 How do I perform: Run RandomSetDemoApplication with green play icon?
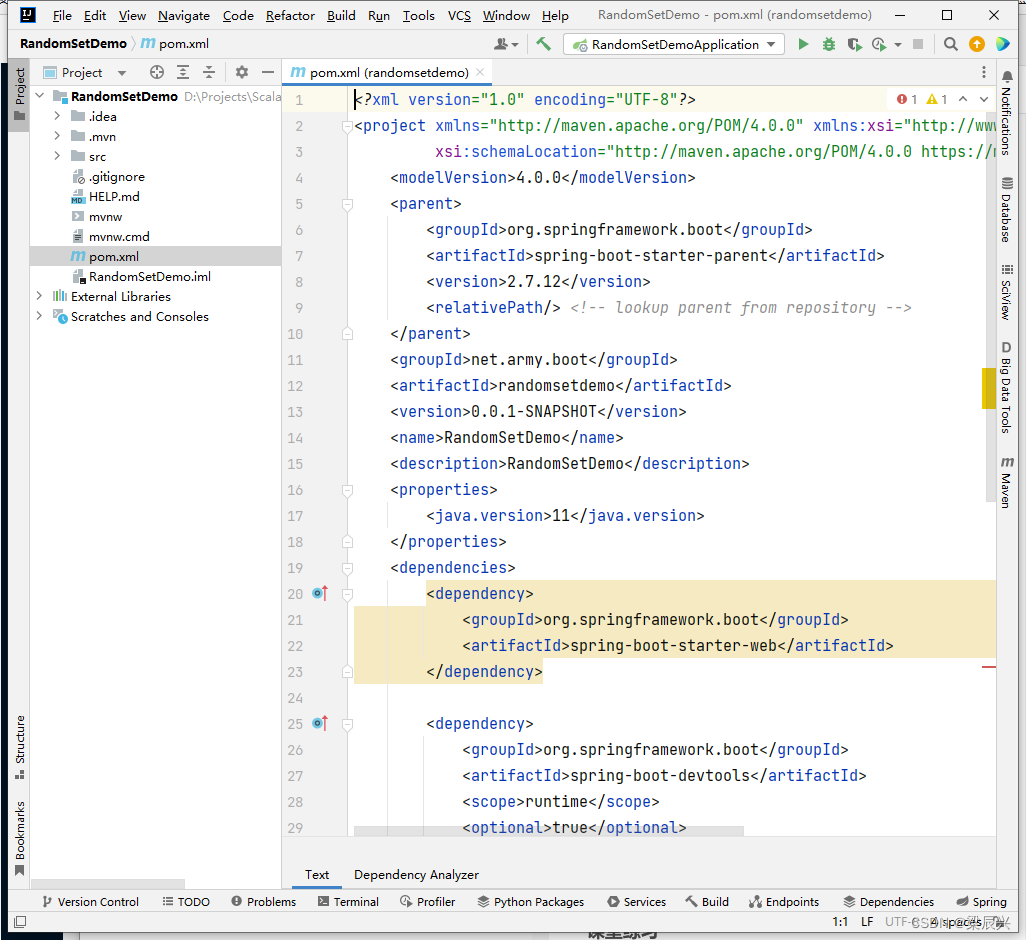[803, 44]
